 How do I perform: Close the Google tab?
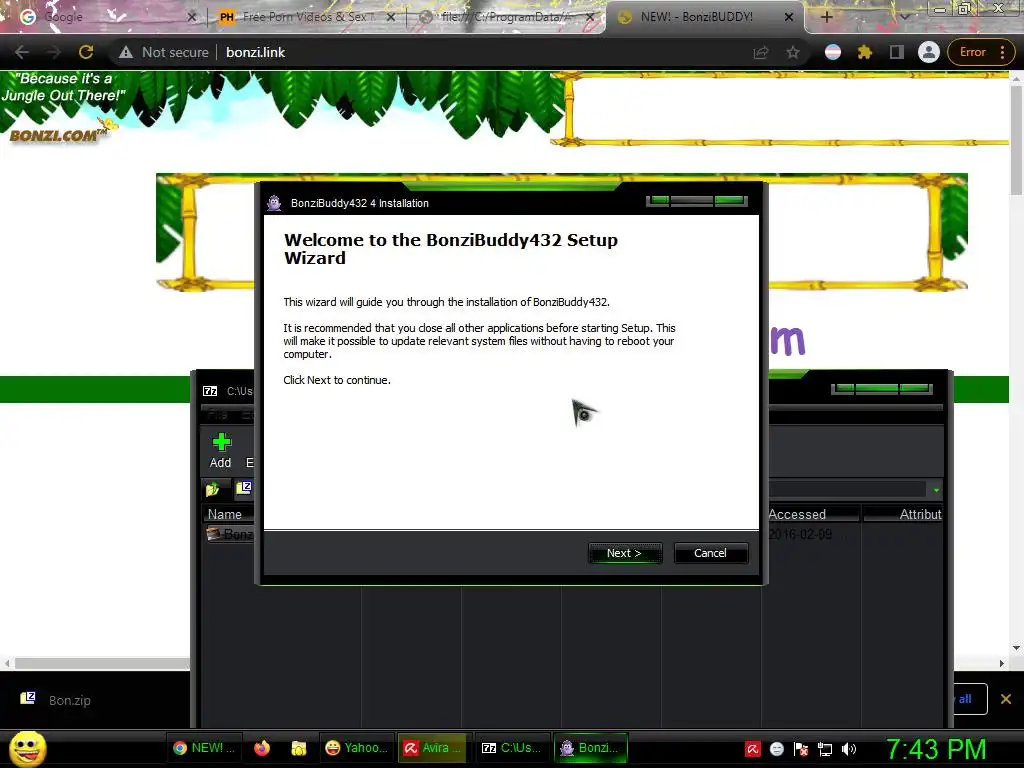pyautogui.click(x=192, y=17)
